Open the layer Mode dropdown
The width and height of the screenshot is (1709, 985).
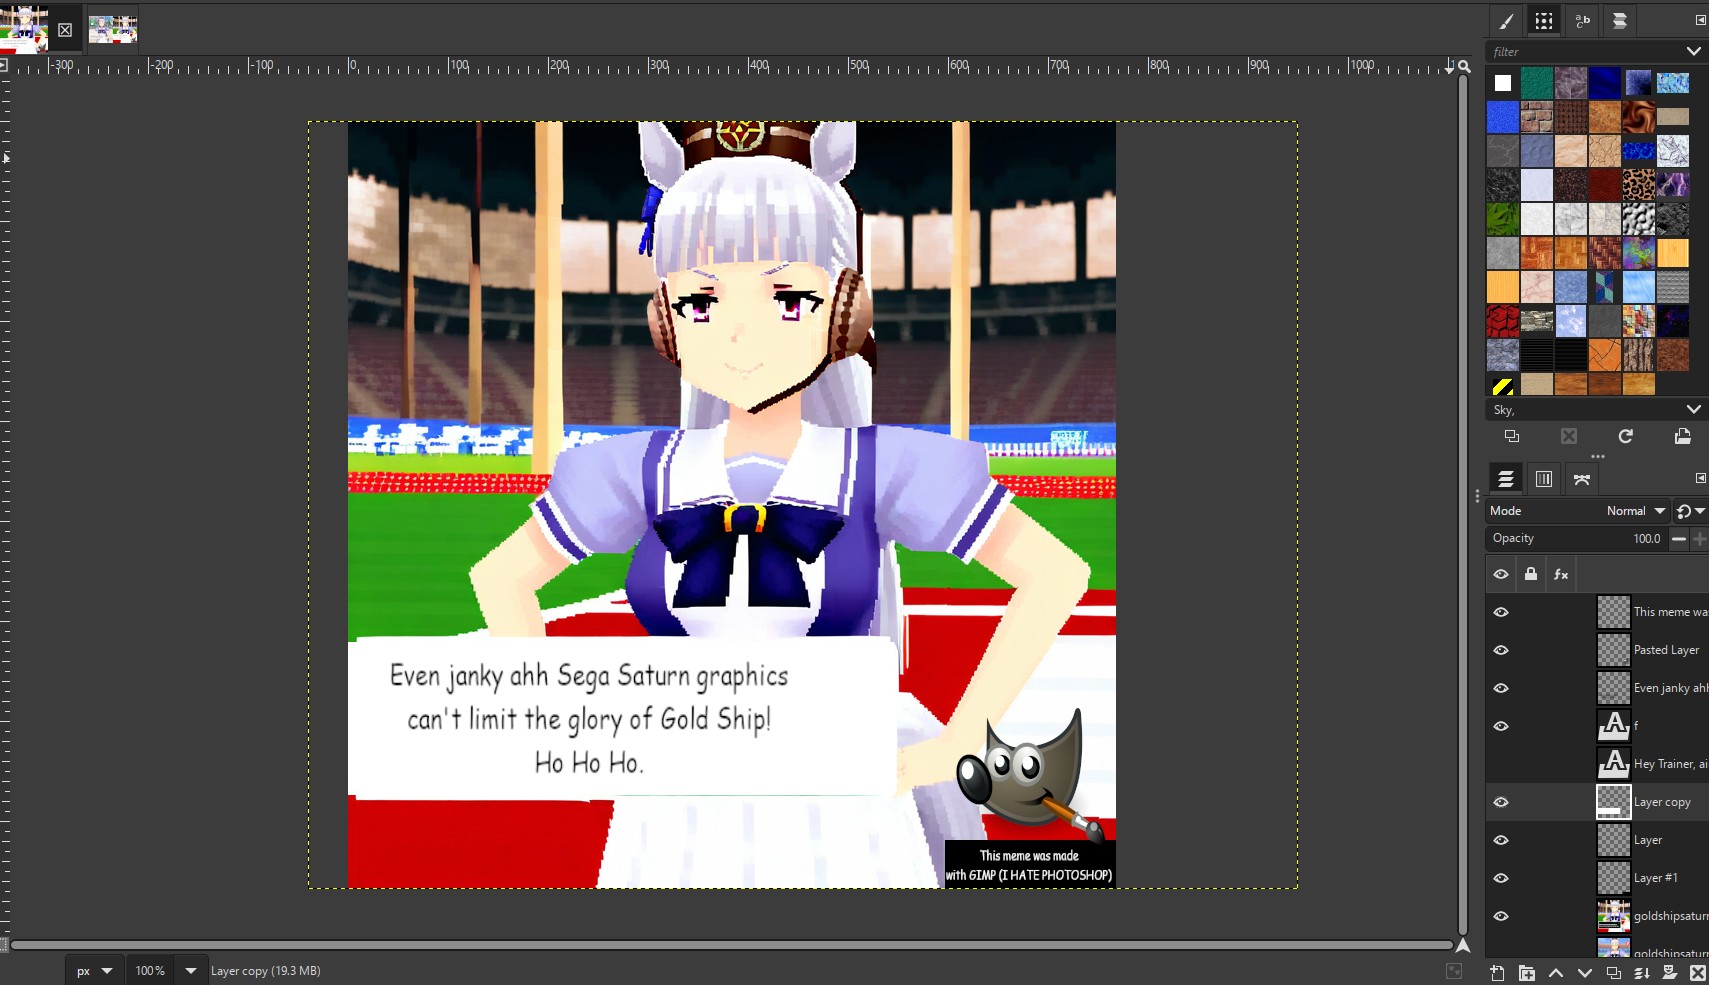point(1577,511)
